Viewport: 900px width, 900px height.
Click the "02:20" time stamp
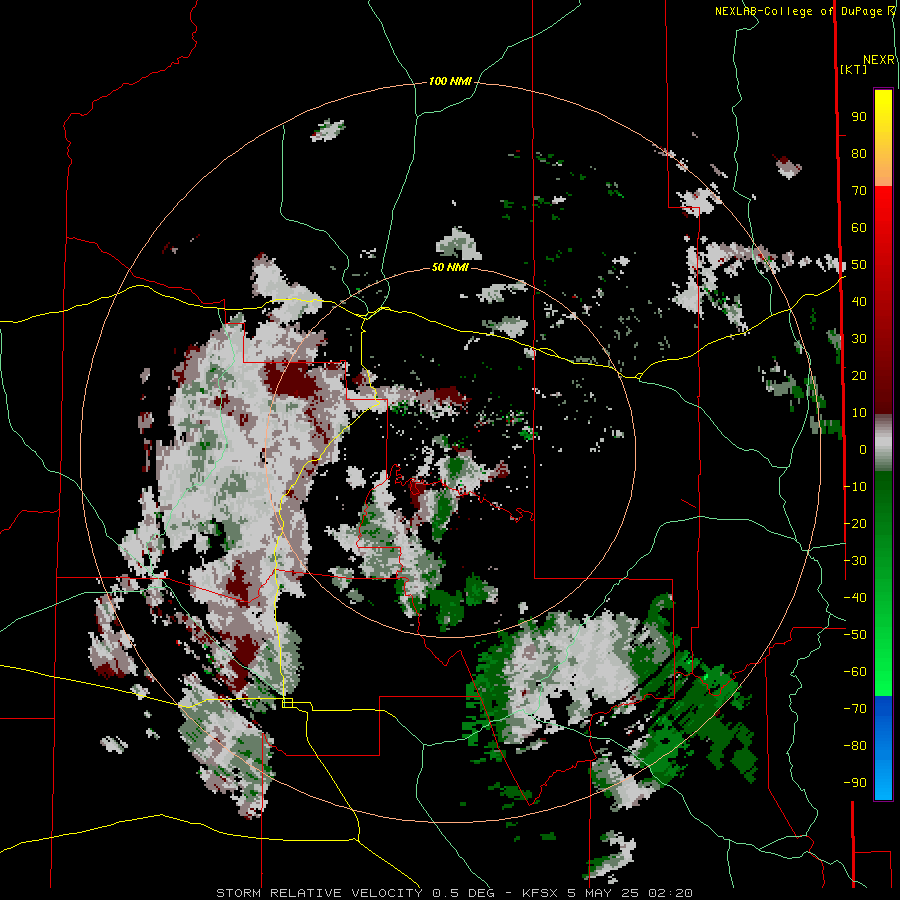(x=670, y=893)
